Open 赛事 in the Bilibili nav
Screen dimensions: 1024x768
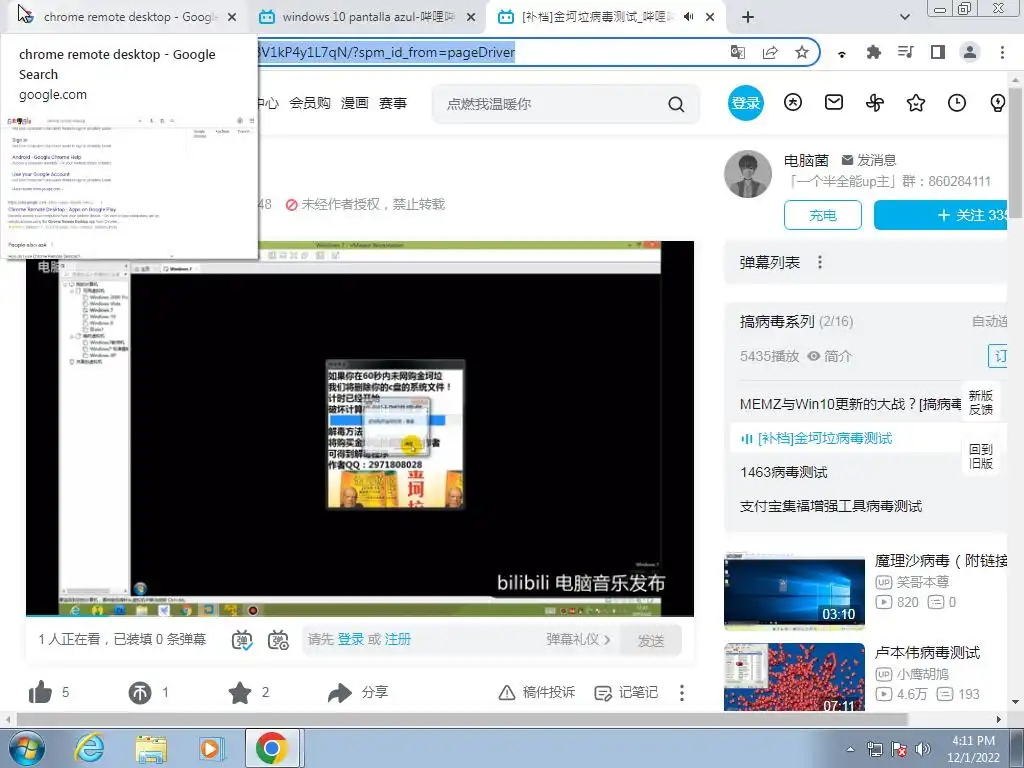(392, 103)
